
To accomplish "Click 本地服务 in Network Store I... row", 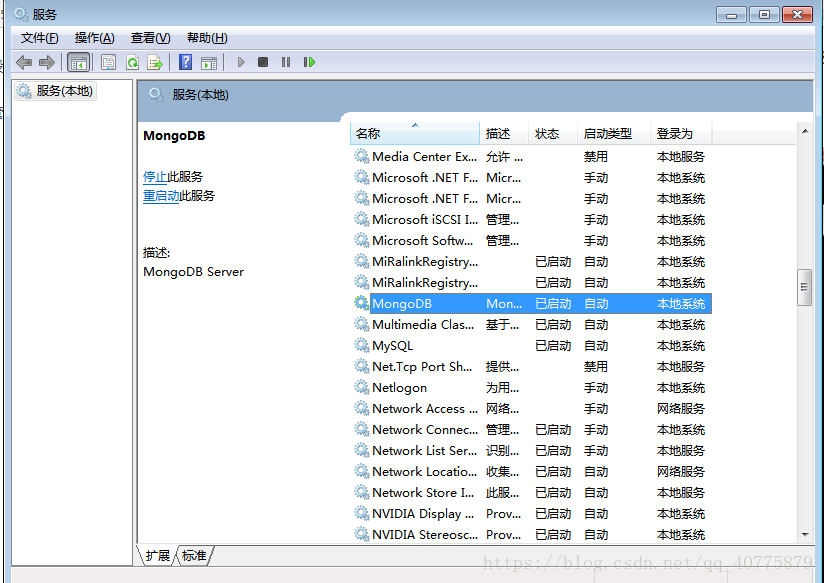I will [x=681, y=493].
